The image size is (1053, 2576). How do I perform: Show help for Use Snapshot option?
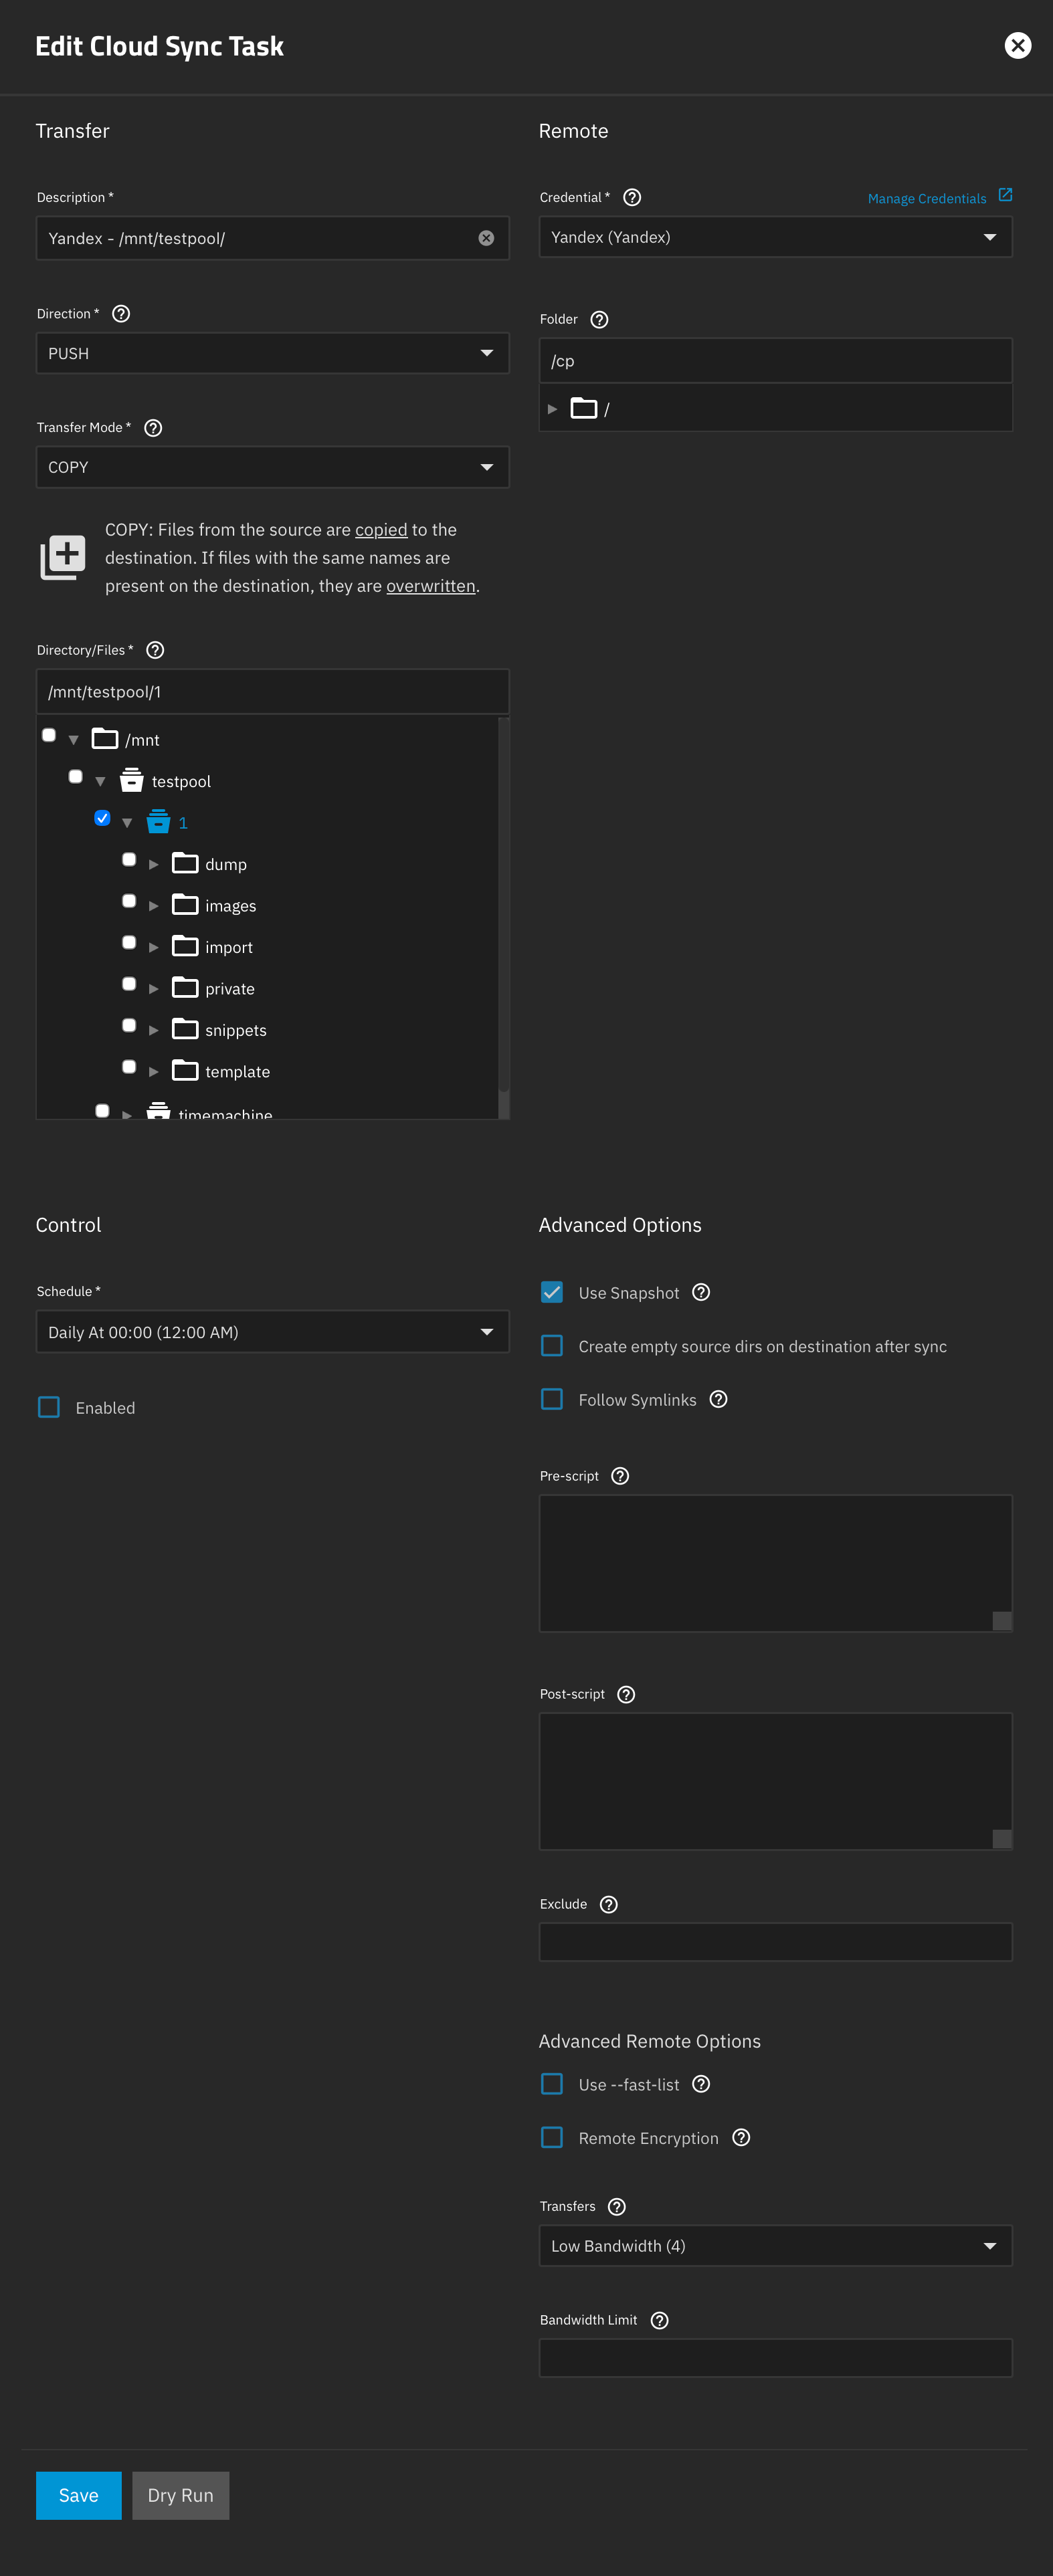pyautogui.click(x=701, y=1292)
